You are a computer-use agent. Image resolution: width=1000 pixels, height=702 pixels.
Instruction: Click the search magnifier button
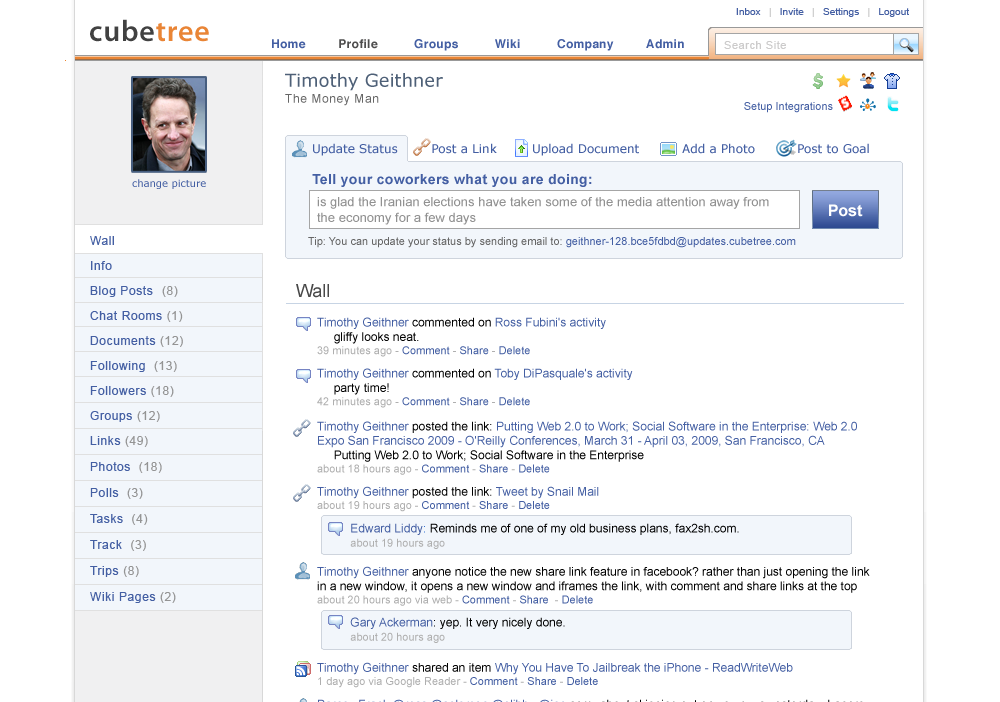906,45
